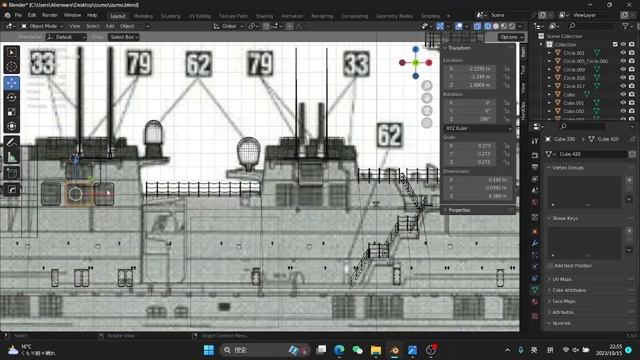Switch to the Modeling workspace tab
This screenshot has width=640, height=360.
click(x=143, y=16)
